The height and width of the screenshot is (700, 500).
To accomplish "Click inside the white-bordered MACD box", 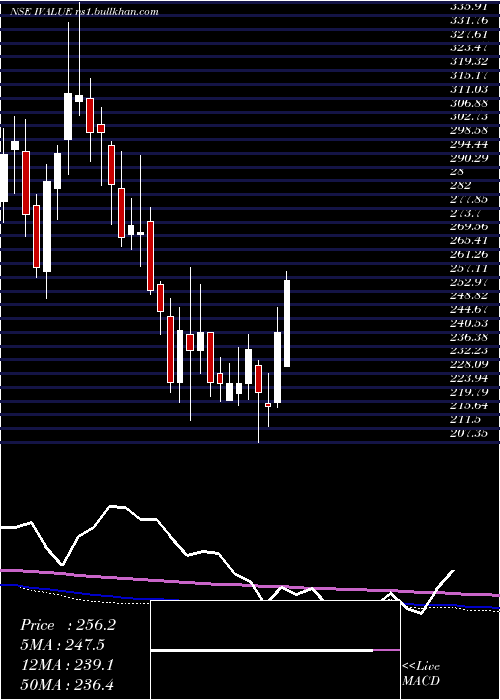I will 275,650.
